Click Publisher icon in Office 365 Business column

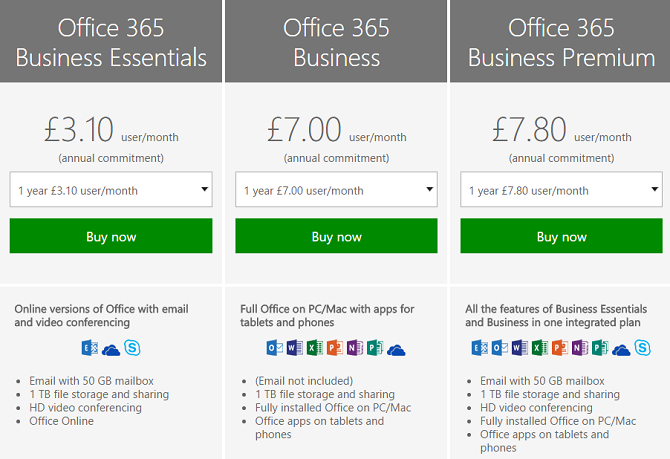375,349
